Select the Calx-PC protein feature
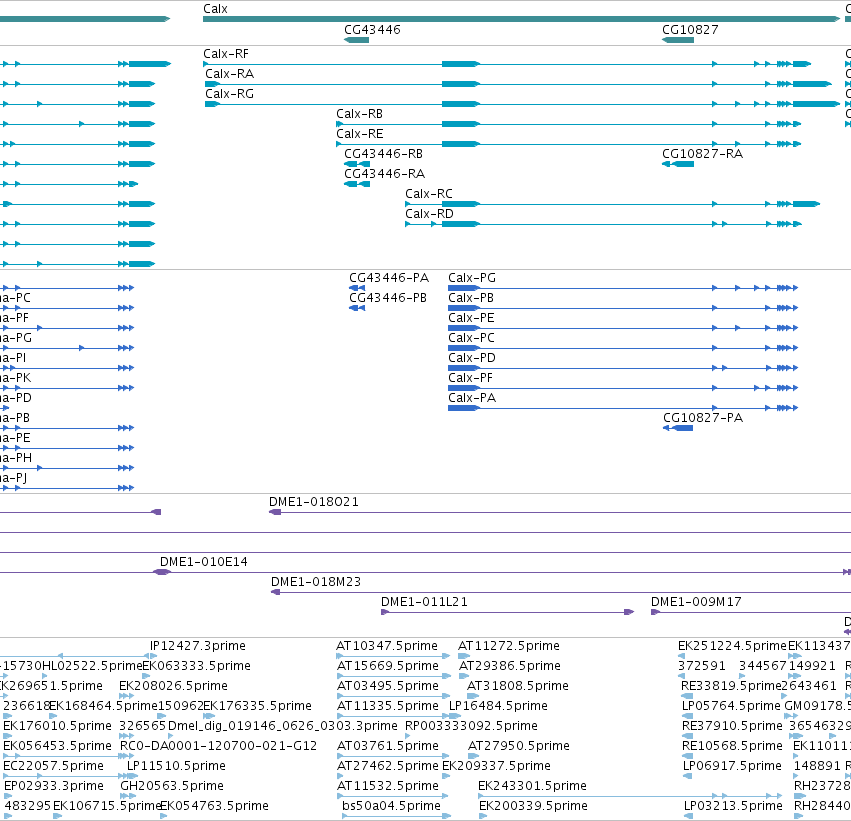This screenshot has width=851, height=821. coord(623,348)
